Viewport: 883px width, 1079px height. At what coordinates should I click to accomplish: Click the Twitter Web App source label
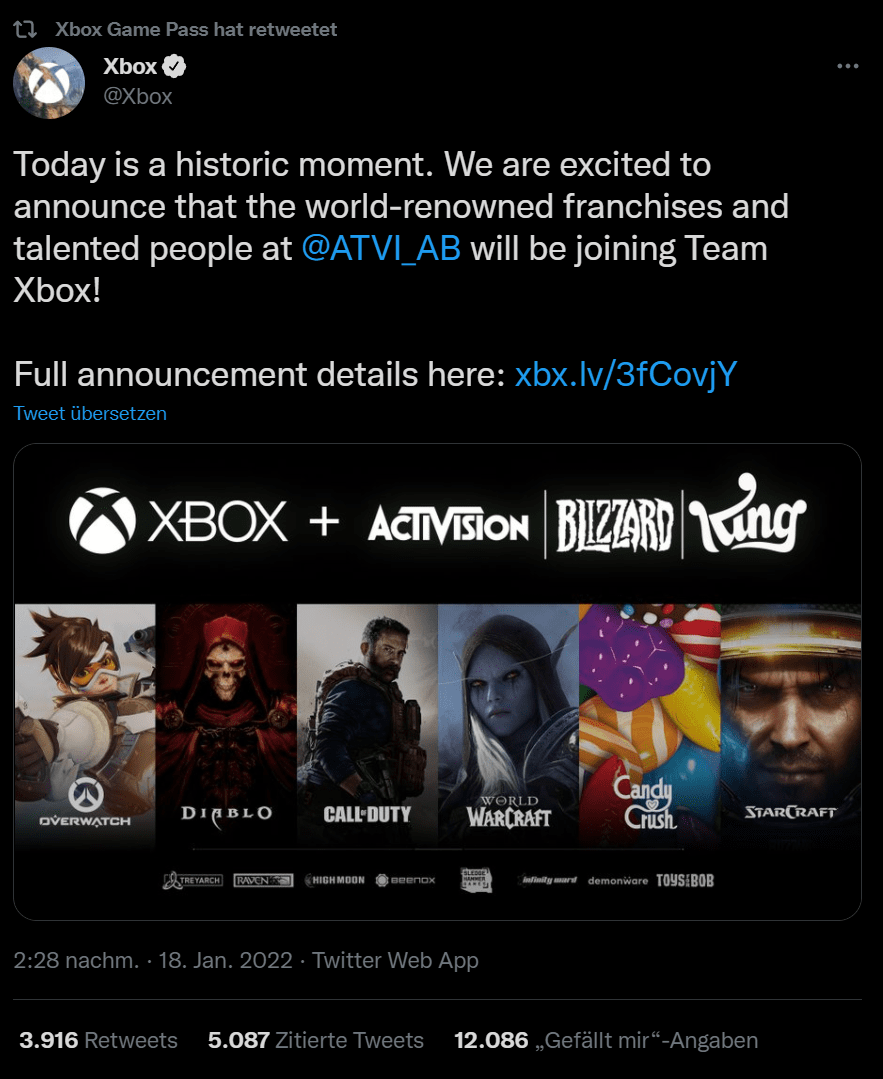pyautogui.click(x=395, y=960)
